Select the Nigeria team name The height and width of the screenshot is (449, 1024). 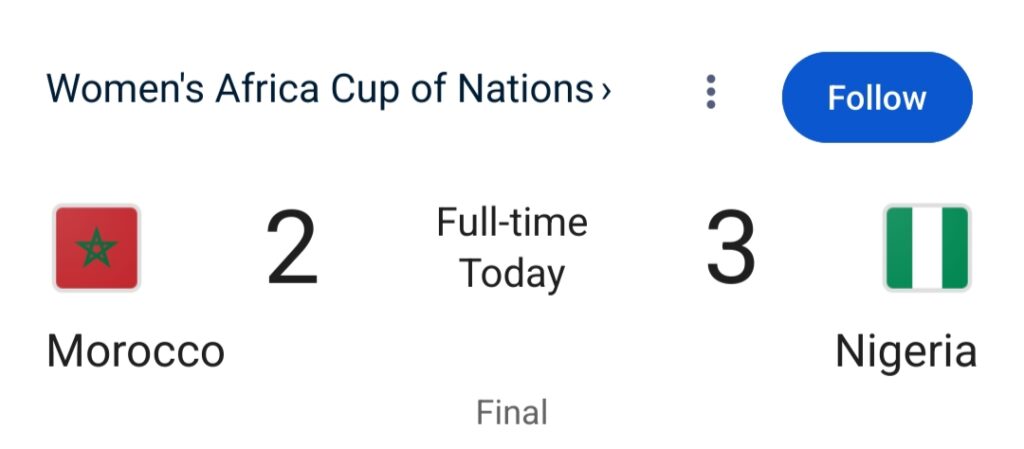click(x=906, y=354)
